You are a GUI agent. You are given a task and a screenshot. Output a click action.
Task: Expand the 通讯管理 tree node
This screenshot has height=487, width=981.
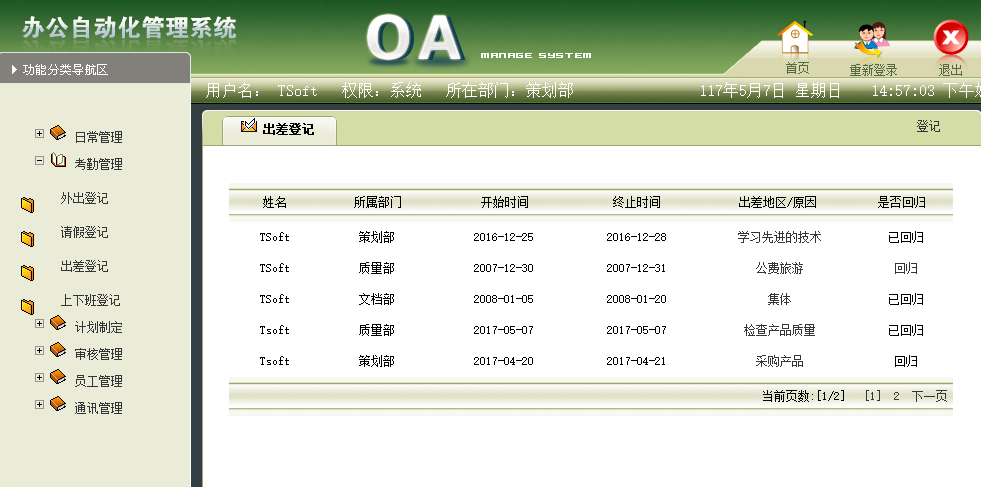pos(39,404)
